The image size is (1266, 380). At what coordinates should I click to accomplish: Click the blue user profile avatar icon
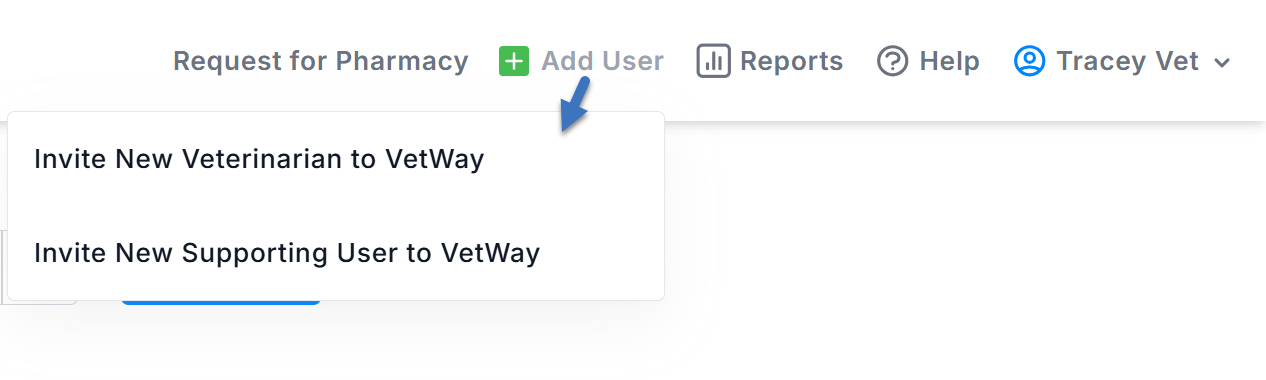click(x=1029, y=61)
